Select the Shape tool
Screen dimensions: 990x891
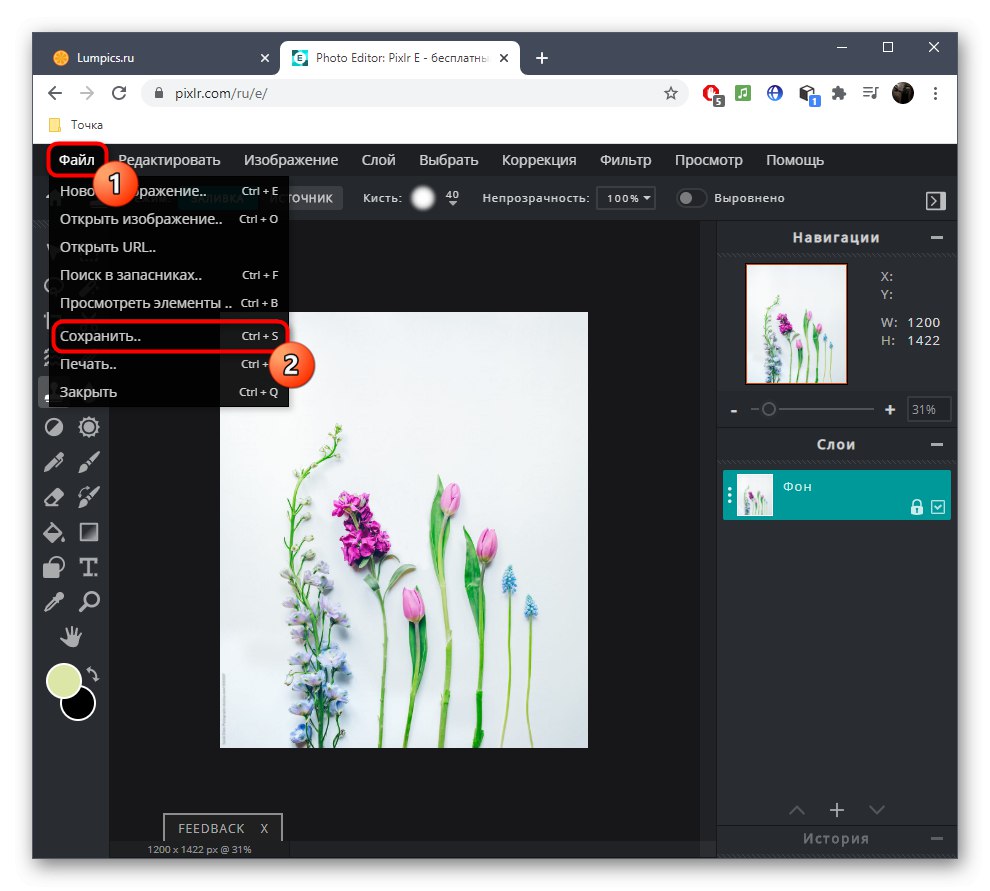click(x=54, y=568)
